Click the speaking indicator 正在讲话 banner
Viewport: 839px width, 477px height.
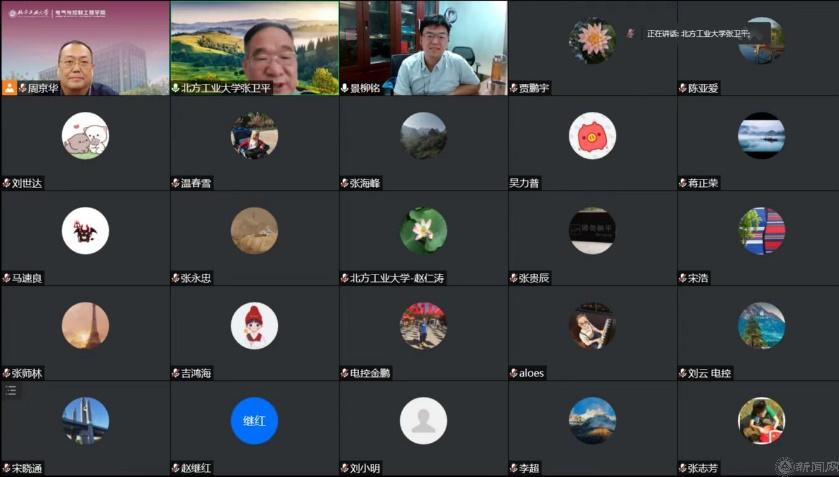pos(697,33)
